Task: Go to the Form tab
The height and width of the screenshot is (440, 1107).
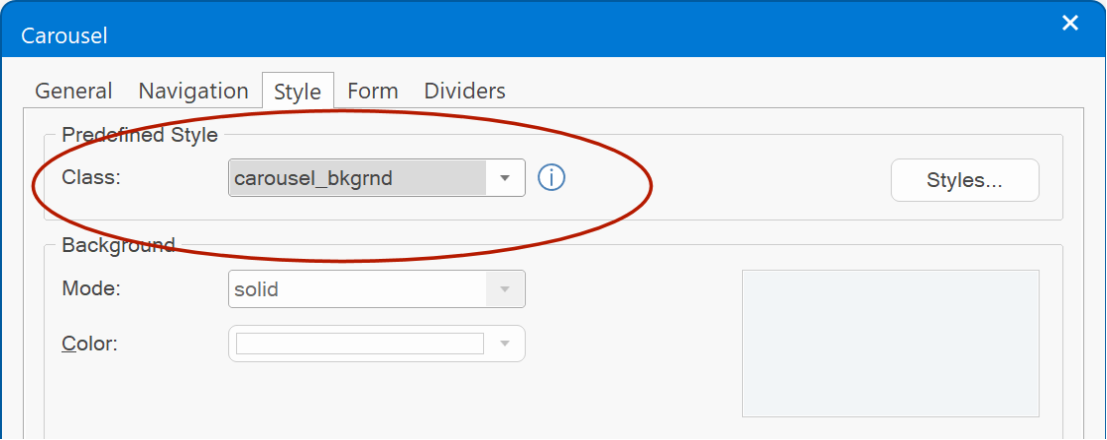Action: (x=373, y=91)
